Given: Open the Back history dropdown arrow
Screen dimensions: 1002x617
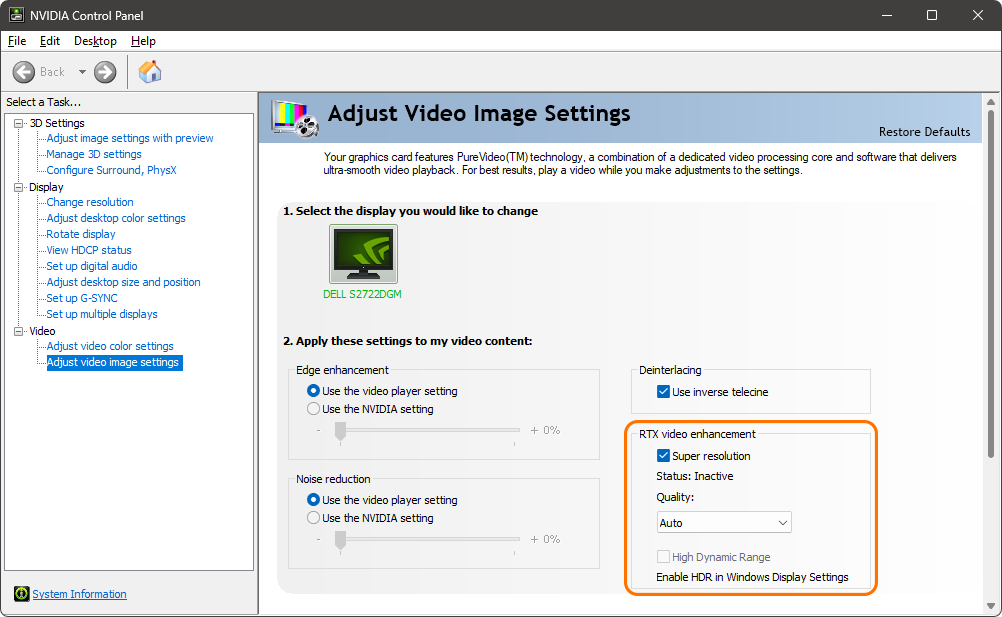Looking at the screenshot, I should 82,72.
